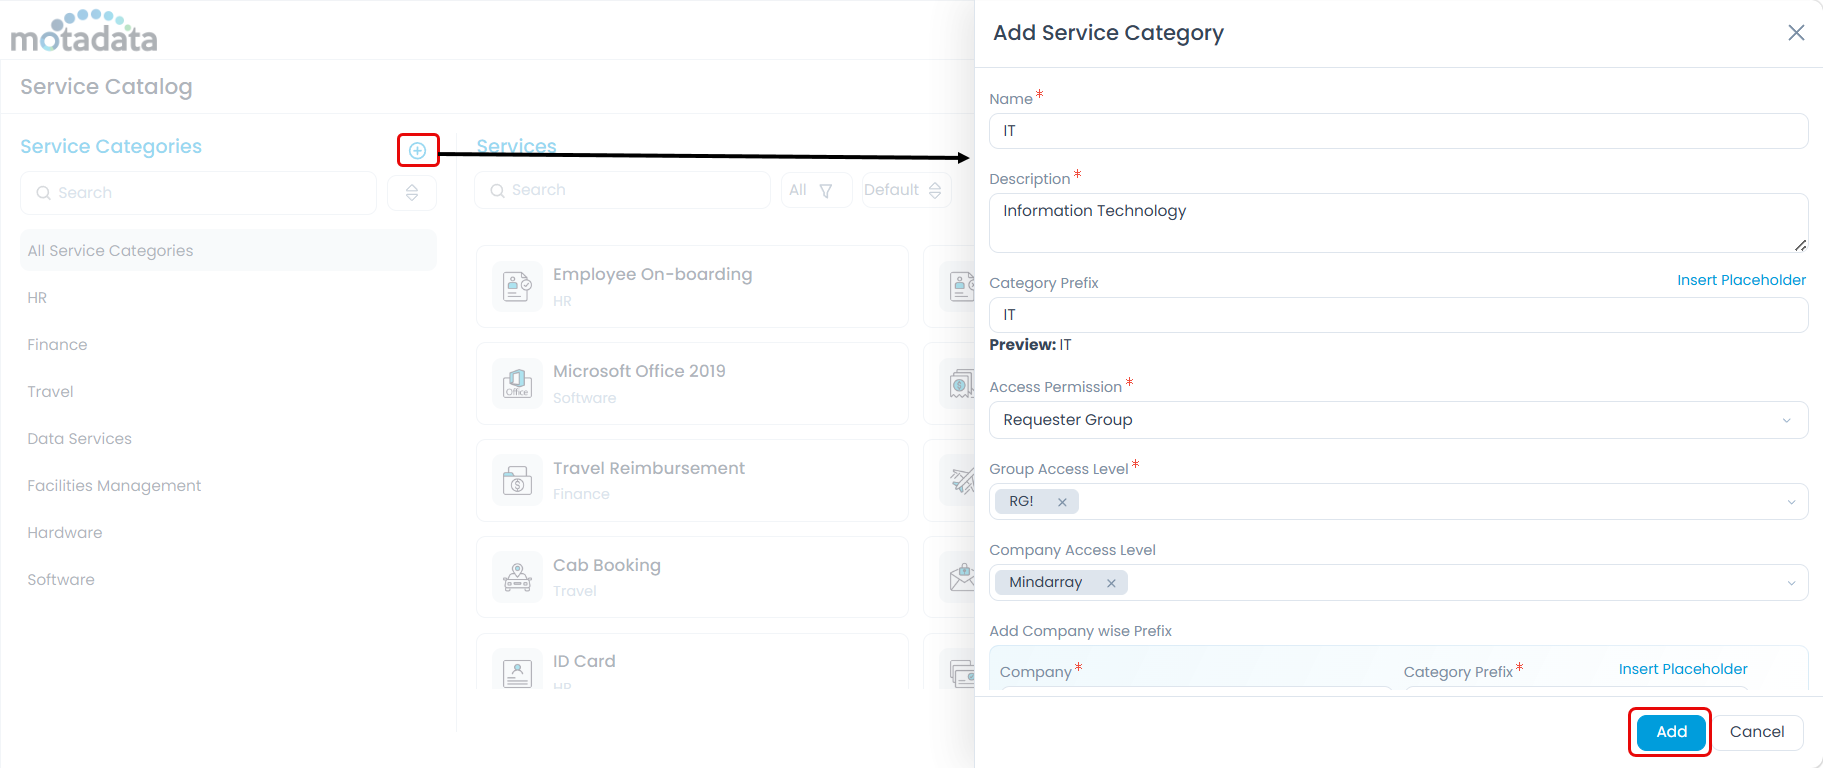
Task: Click the Description text area
Action: click(x=1398, y=222)
